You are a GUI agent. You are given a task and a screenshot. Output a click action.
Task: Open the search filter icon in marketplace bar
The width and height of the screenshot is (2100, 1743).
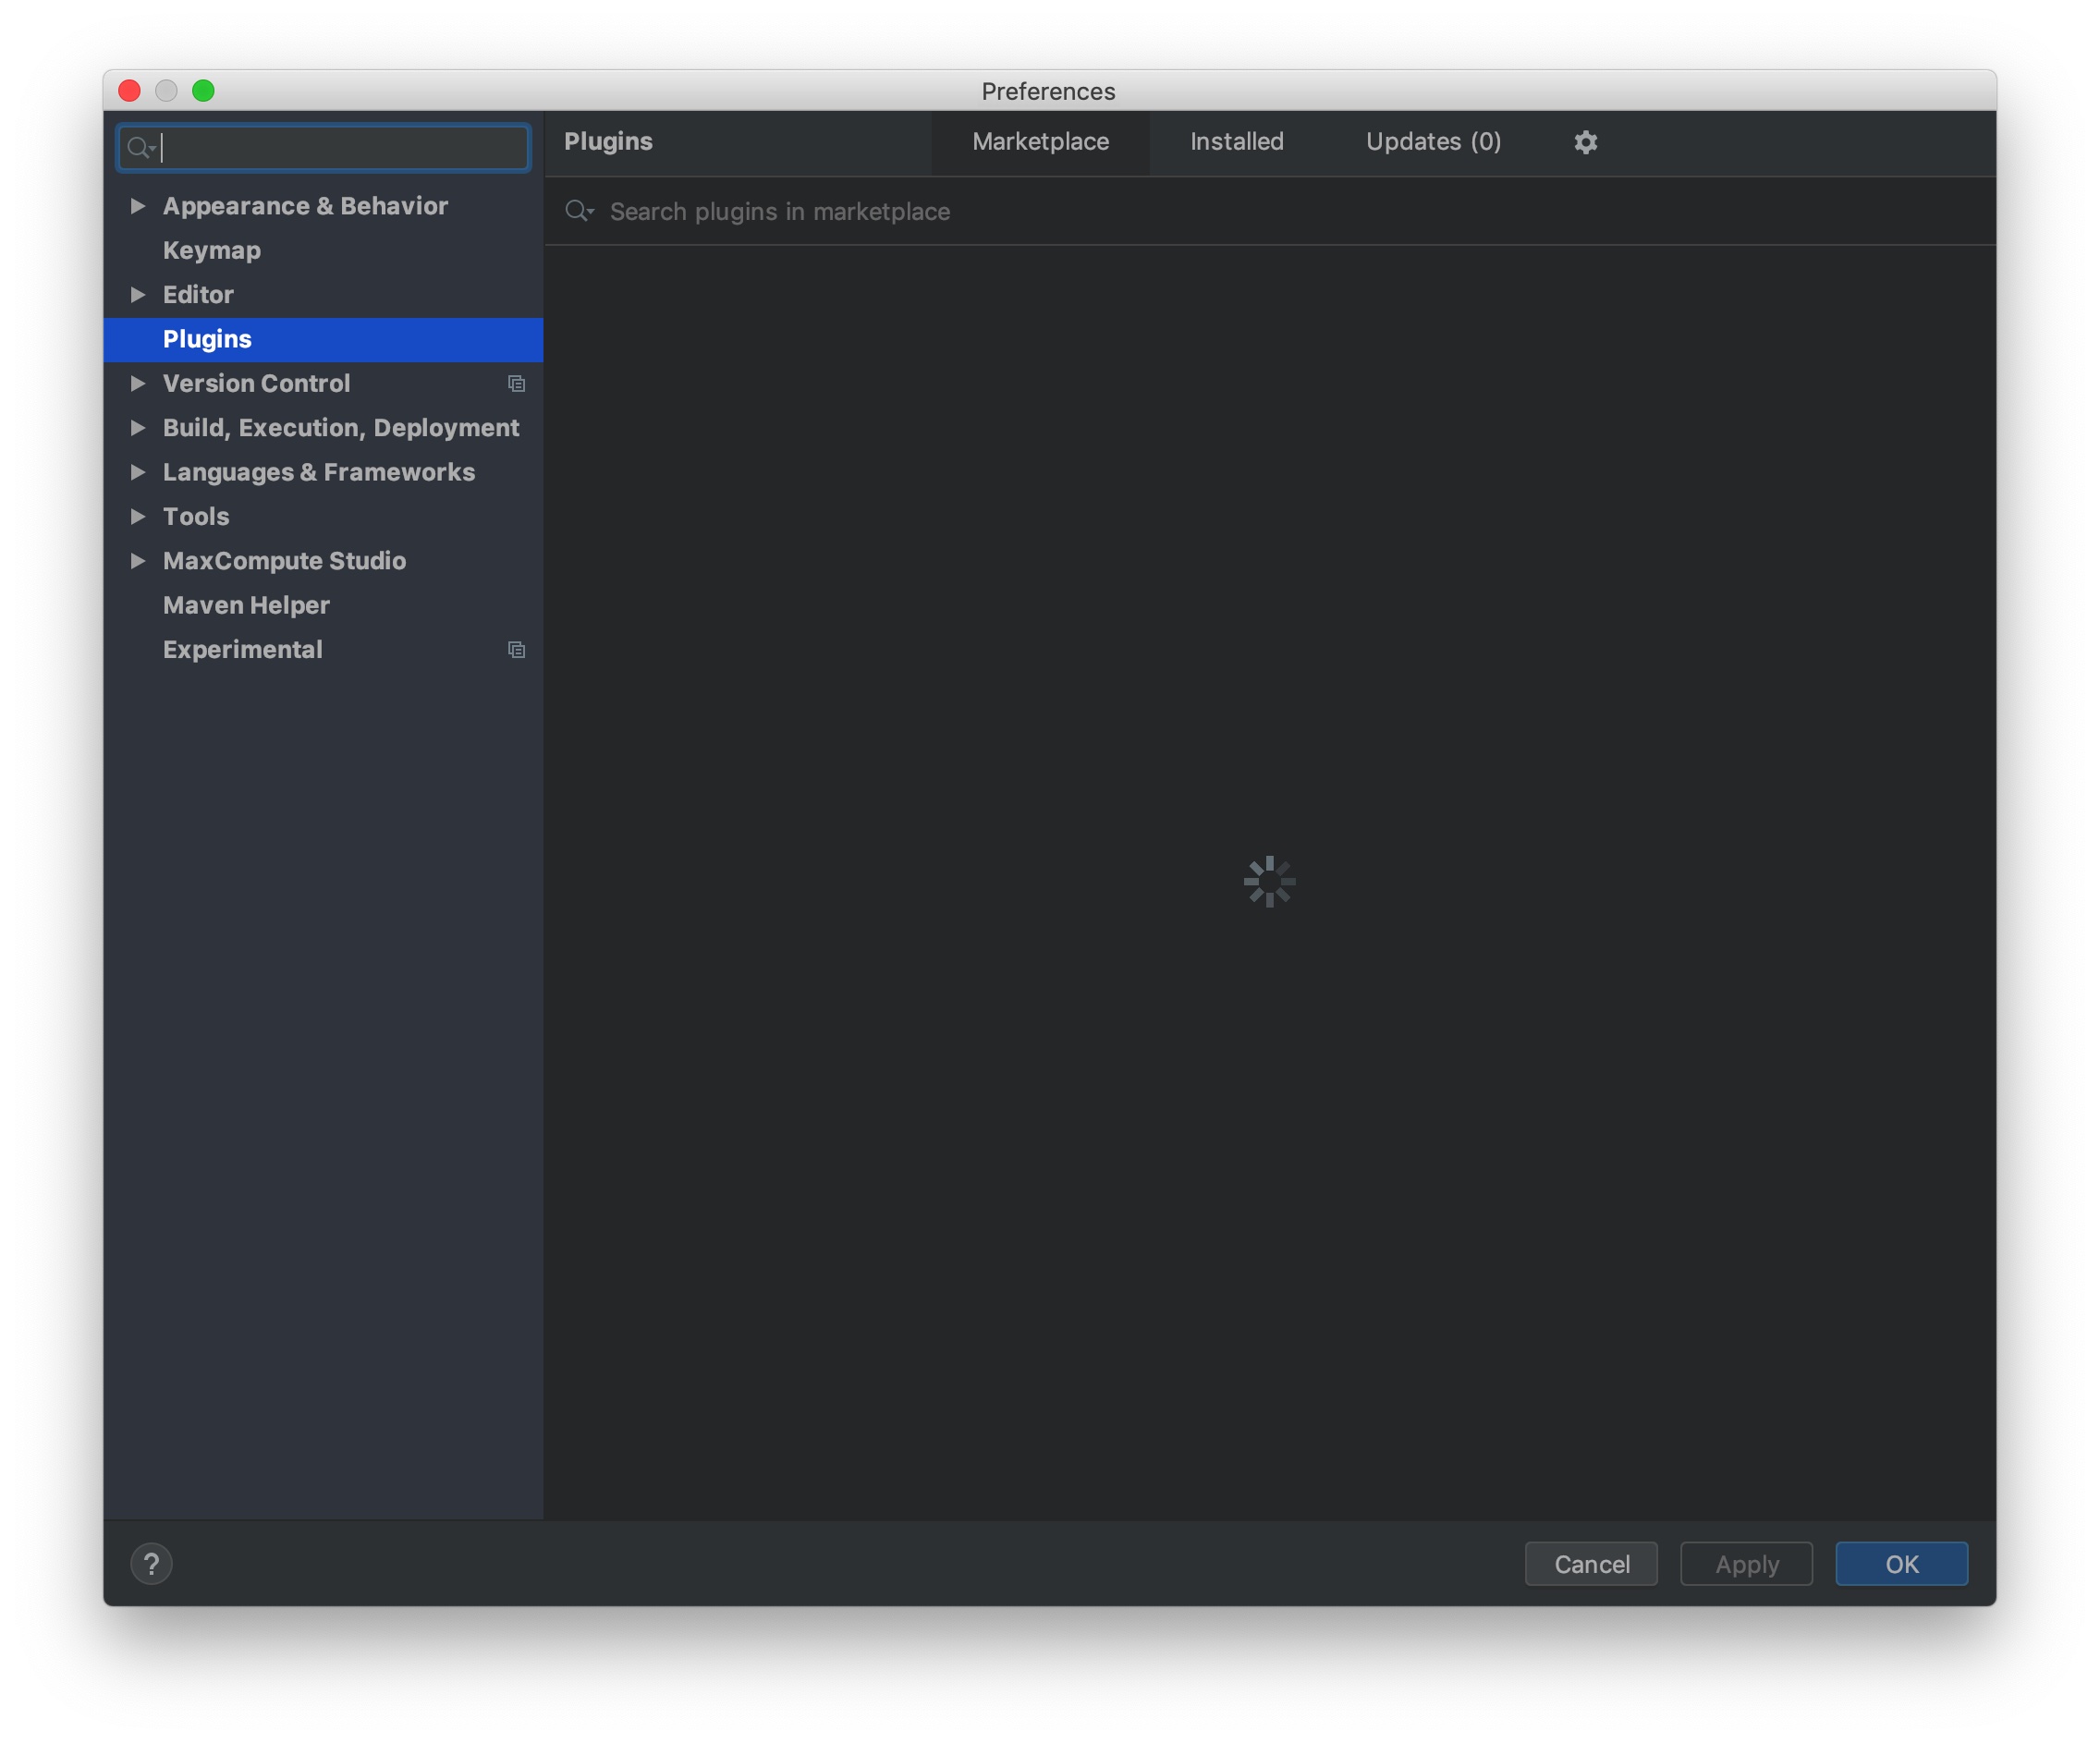[x=580, y=211]
